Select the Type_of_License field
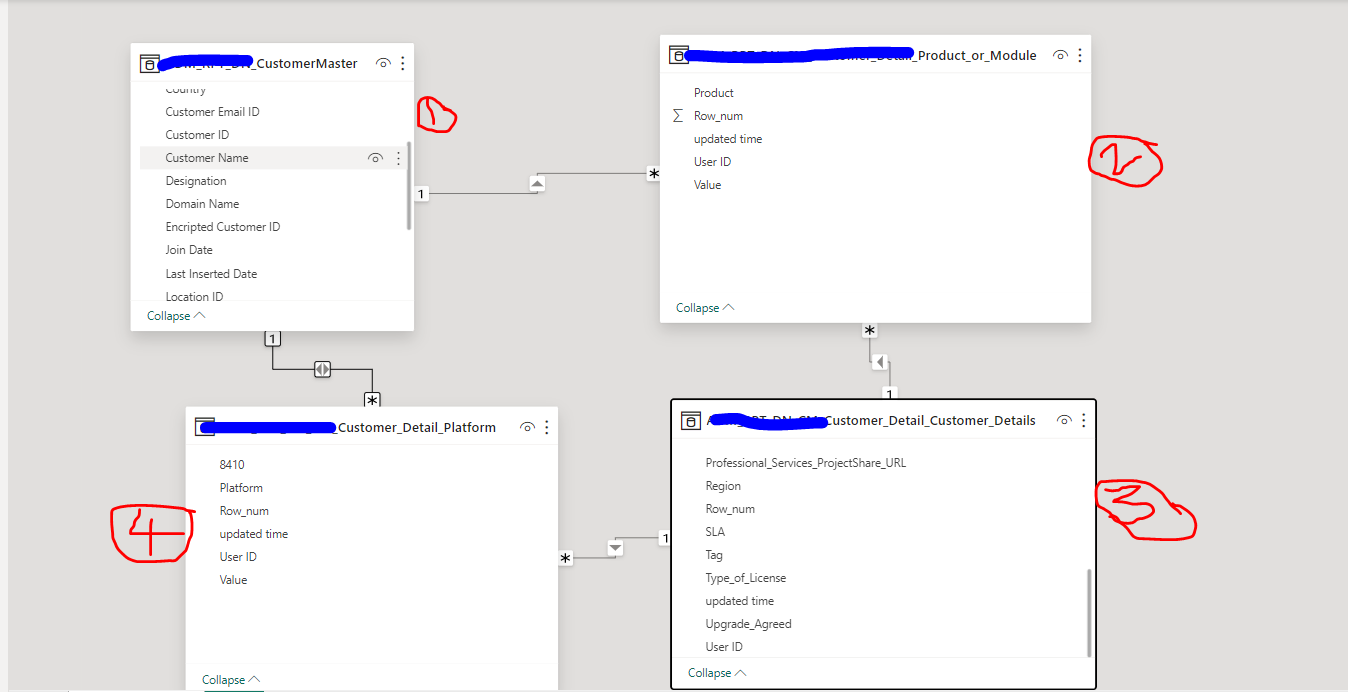Image resolution: width=1348 pixels, height=692 pixels. click(746, 578)
